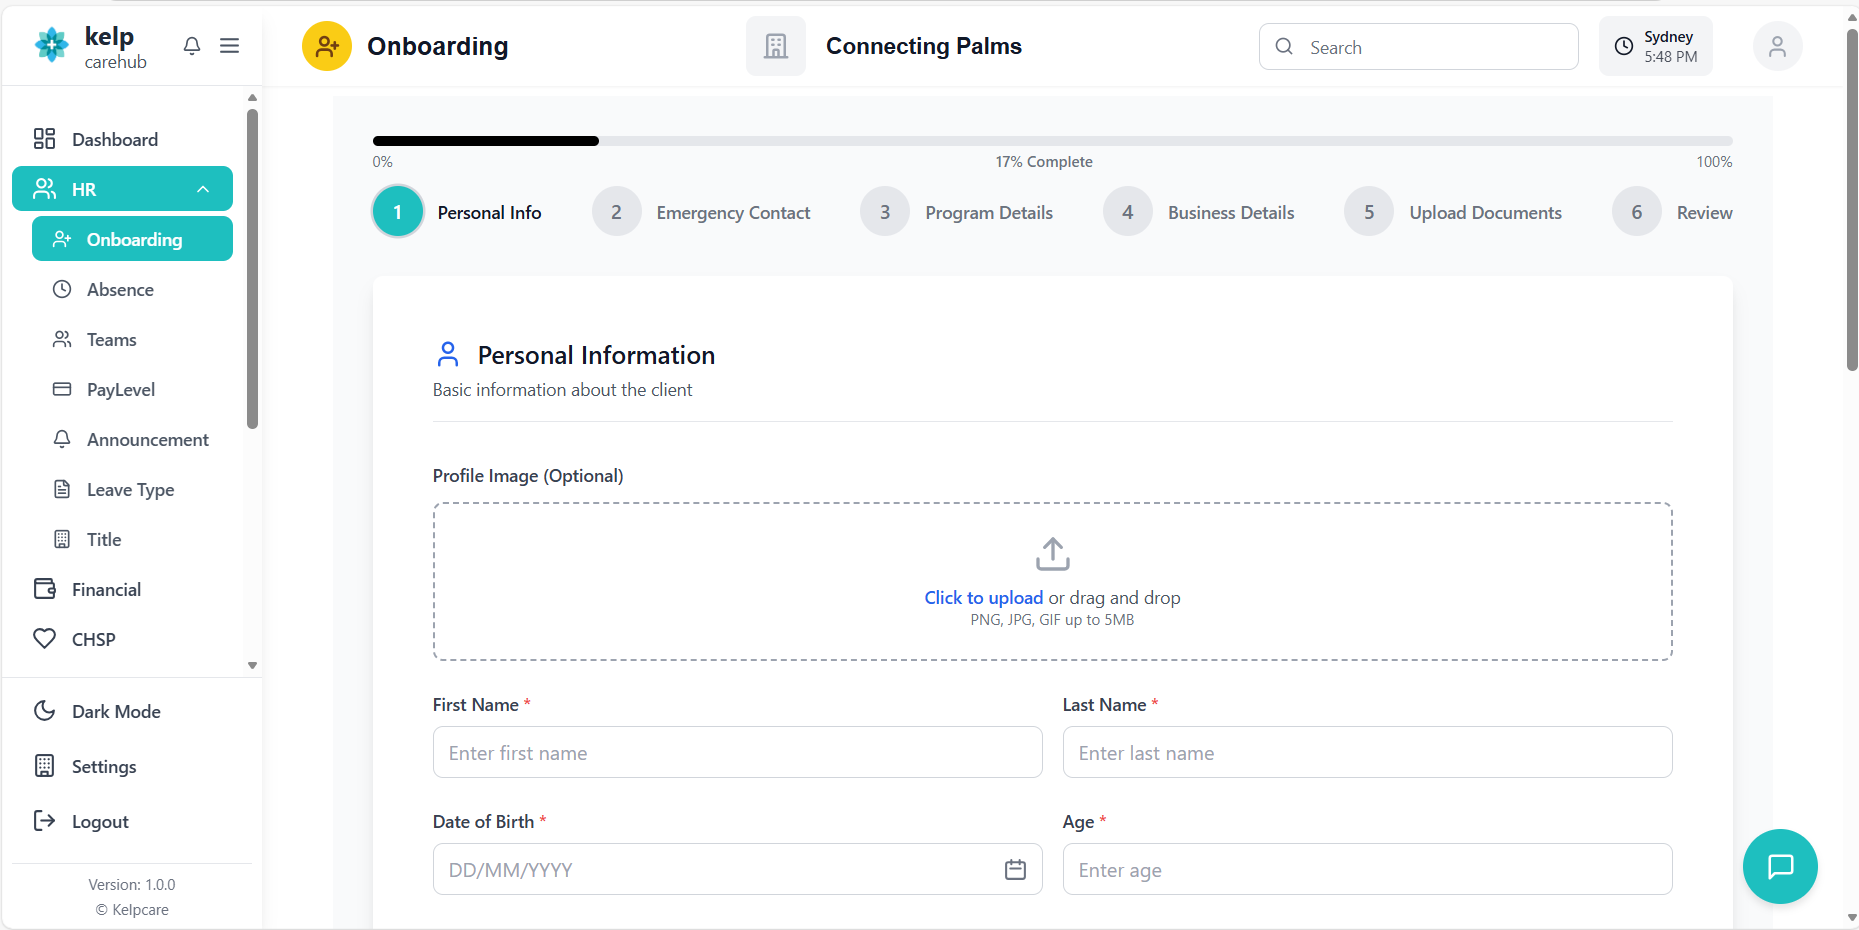This screenshot has width=1859, height=930.
Task: Click inside the Enter first name field
Action: coord(737,752)
